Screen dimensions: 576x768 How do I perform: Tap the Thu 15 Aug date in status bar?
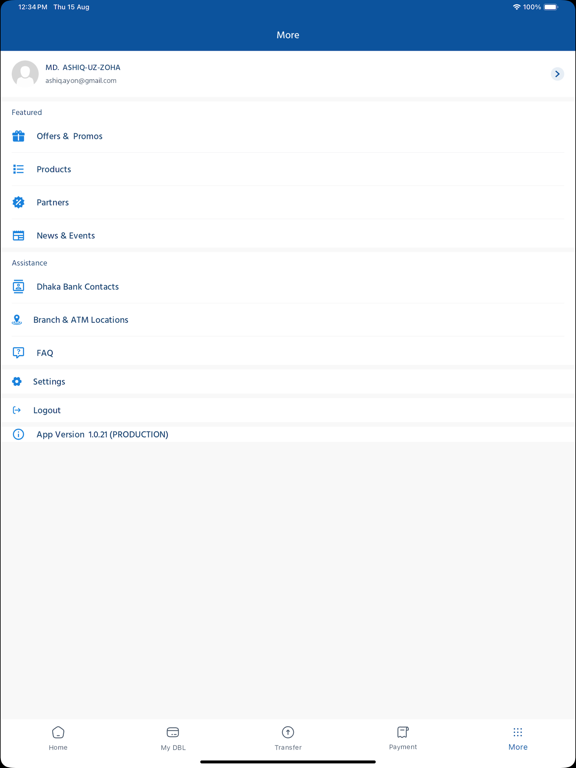tap(72, 7)
